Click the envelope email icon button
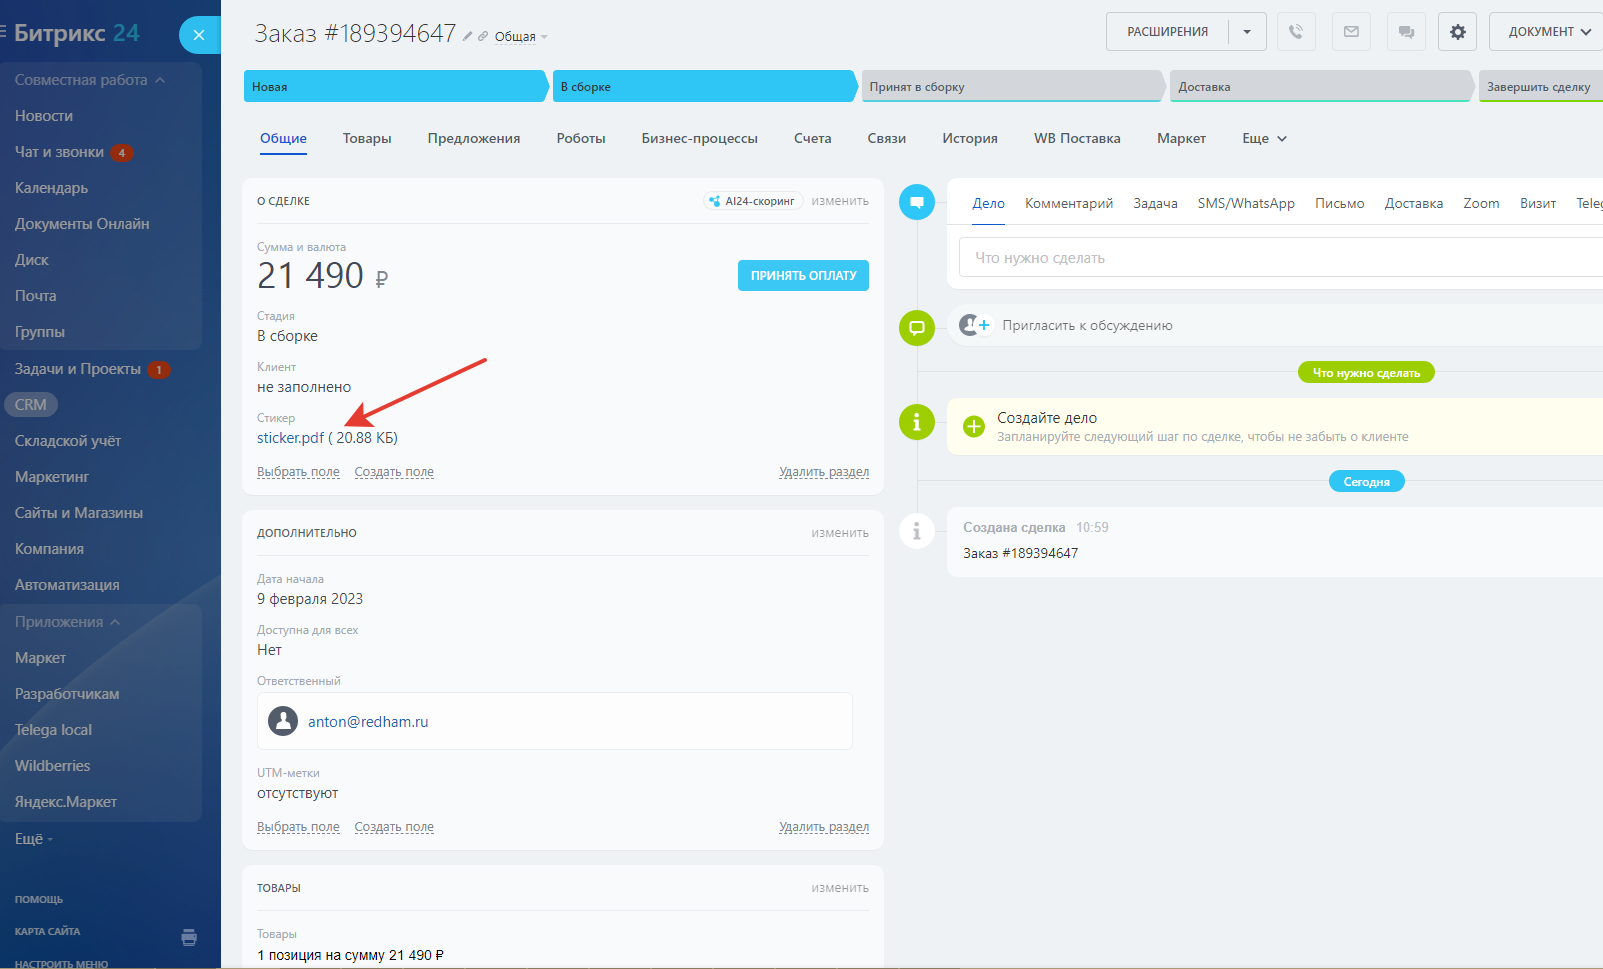Viewport: 1603px width, 969px height. coord(1351,32)
